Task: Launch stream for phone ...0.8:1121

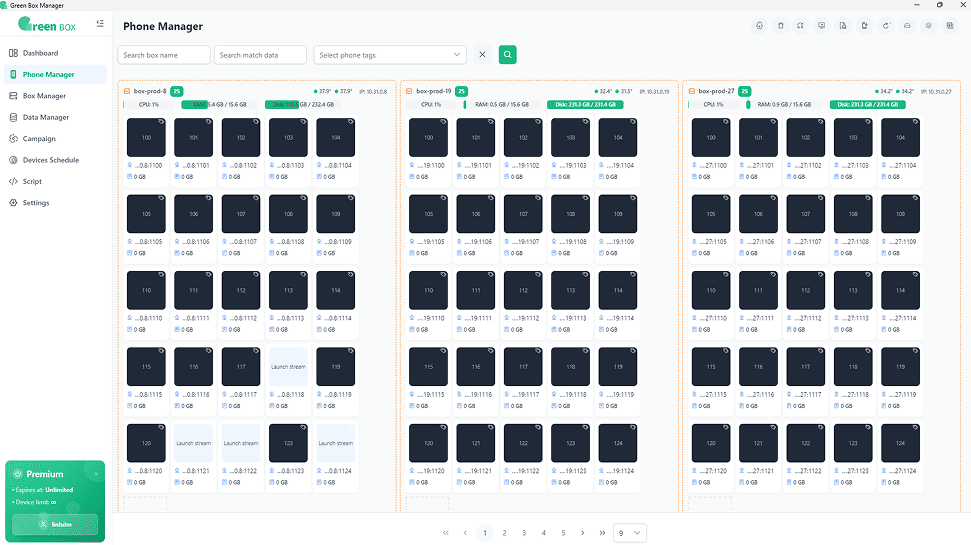Action: tap(193, 443)
